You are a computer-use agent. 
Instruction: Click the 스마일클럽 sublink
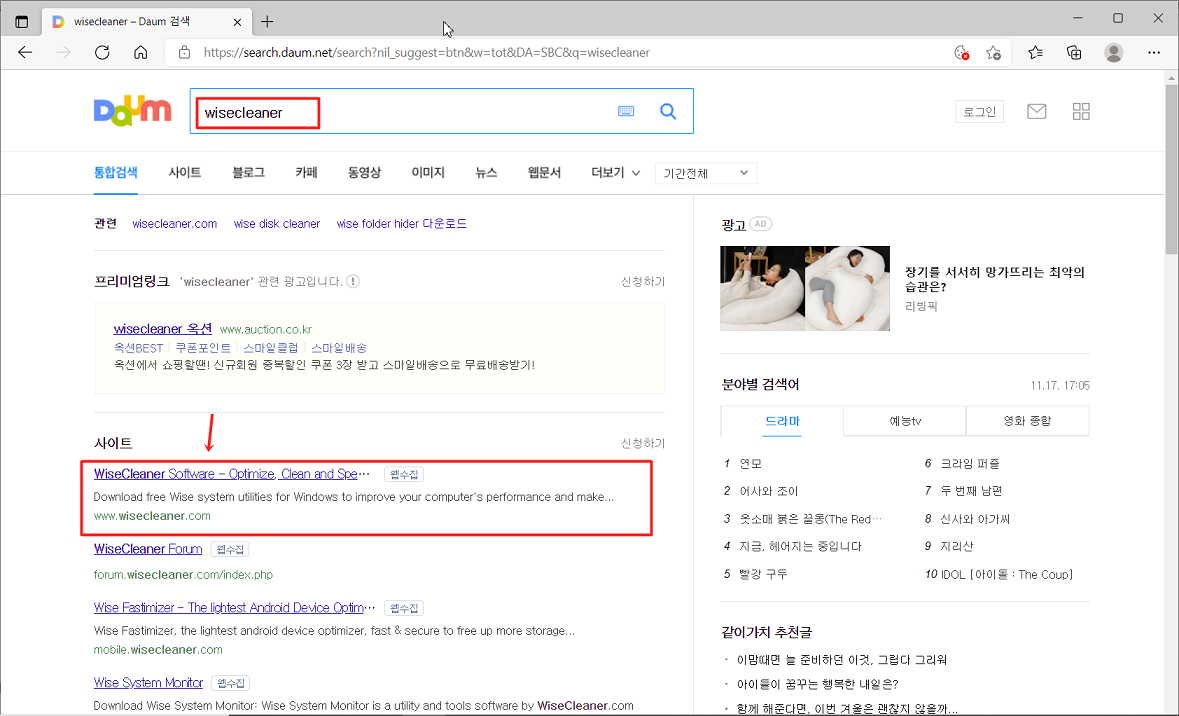coord(271,347)
